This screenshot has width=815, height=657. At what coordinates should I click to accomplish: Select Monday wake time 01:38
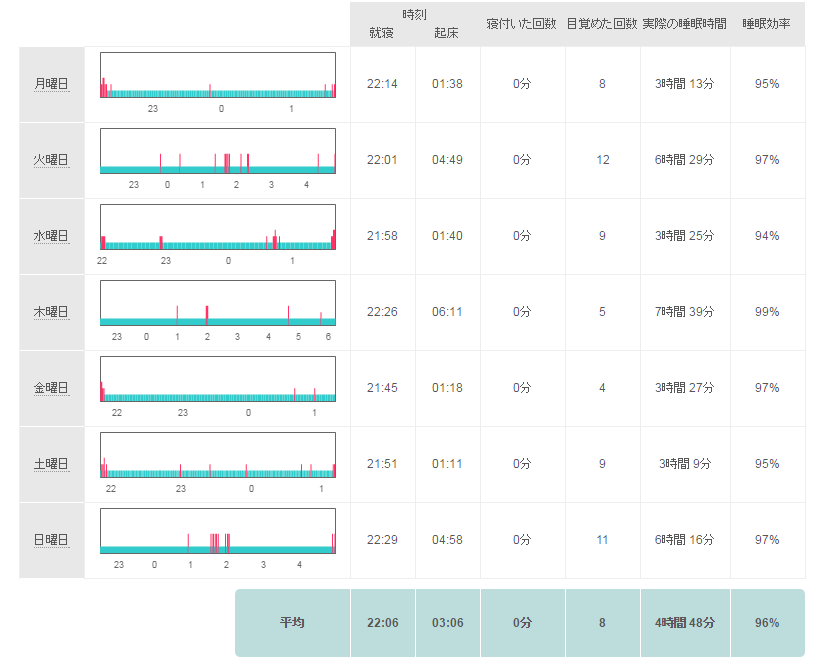click(x=447, y=84)
